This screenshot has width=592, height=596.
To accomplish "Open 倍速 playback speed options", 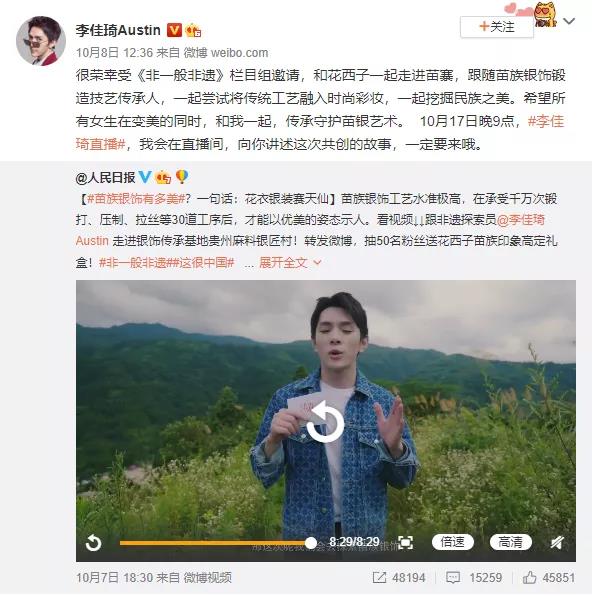I will pos(452,542).
